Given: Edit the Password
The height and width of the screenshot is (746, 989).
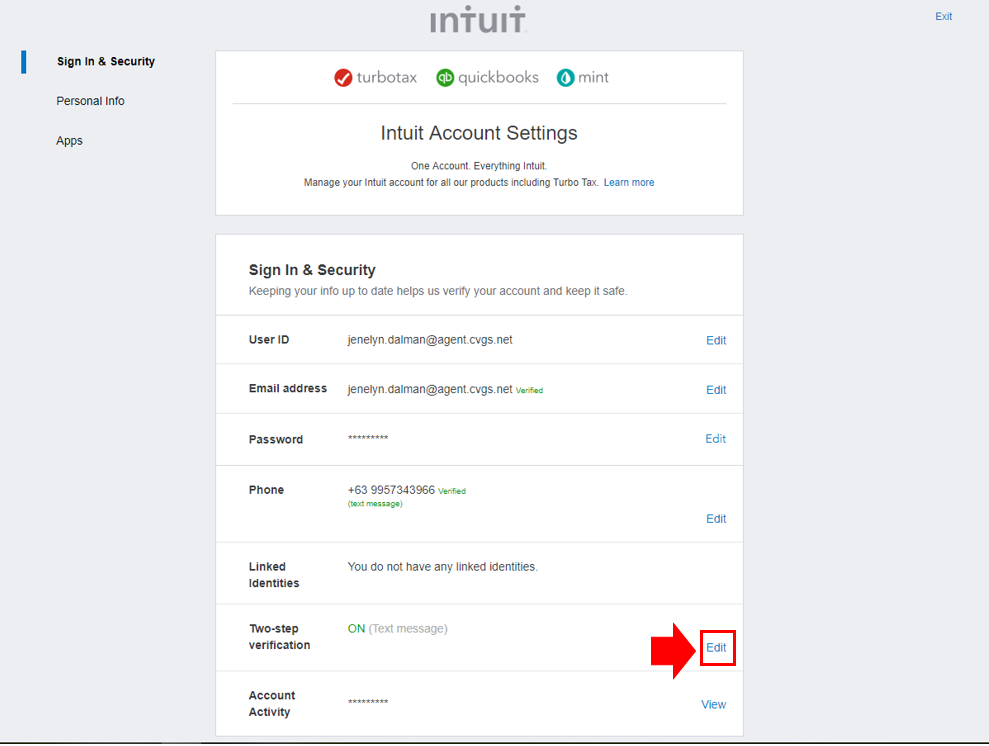Looking at the screenshot, I should click(715, 439).
